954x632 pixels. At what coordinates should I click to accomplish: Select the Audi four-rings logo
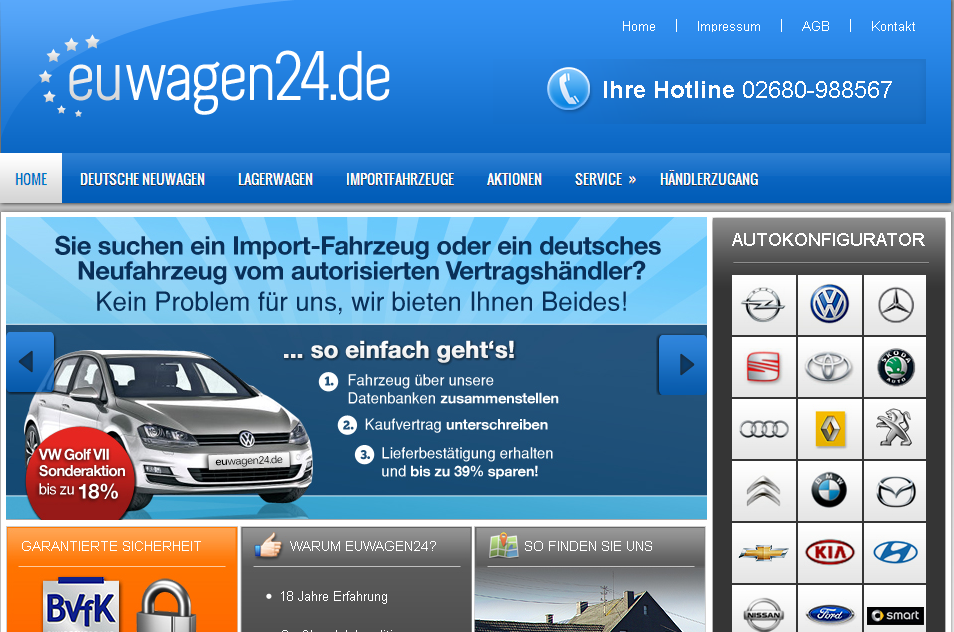coord(764,429)
